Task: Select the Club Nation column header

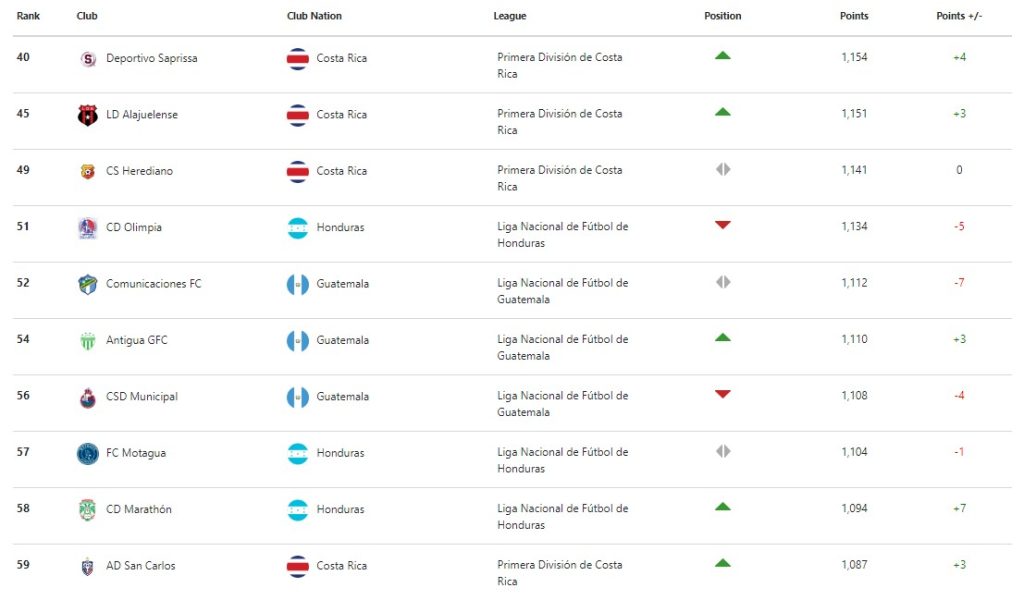Action: 314,16
